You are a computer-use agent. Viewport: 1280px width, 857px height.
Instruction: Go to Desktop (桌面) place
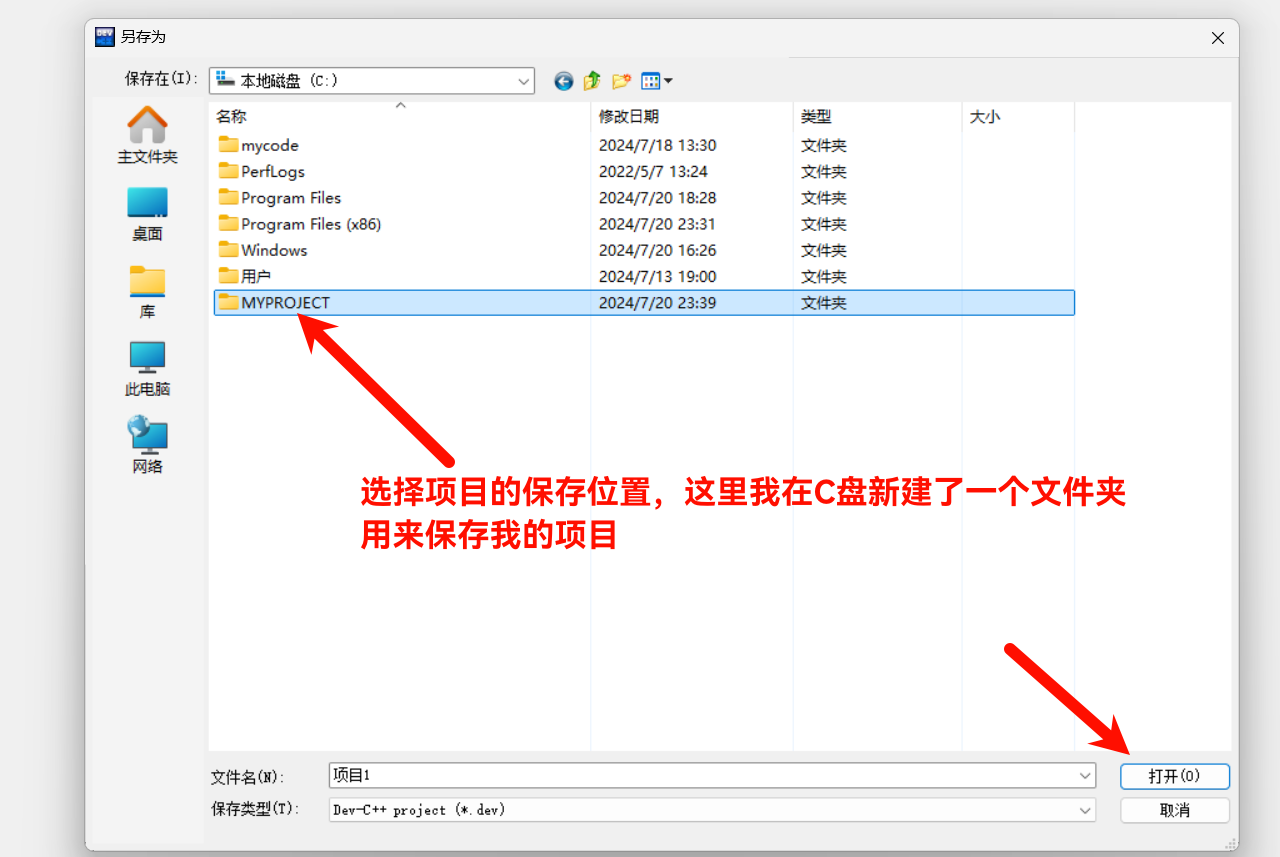point(147,214)
